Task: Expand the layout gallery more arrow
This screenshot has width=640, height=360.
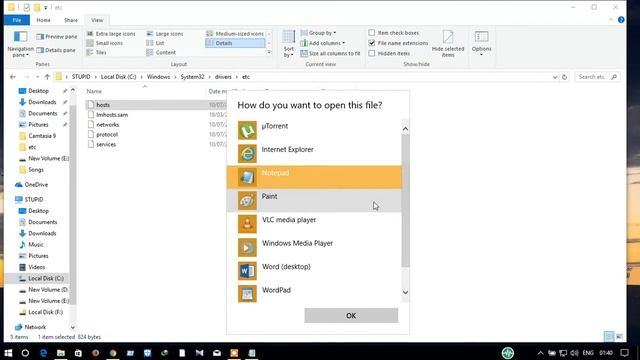Action: click(269, 52)
